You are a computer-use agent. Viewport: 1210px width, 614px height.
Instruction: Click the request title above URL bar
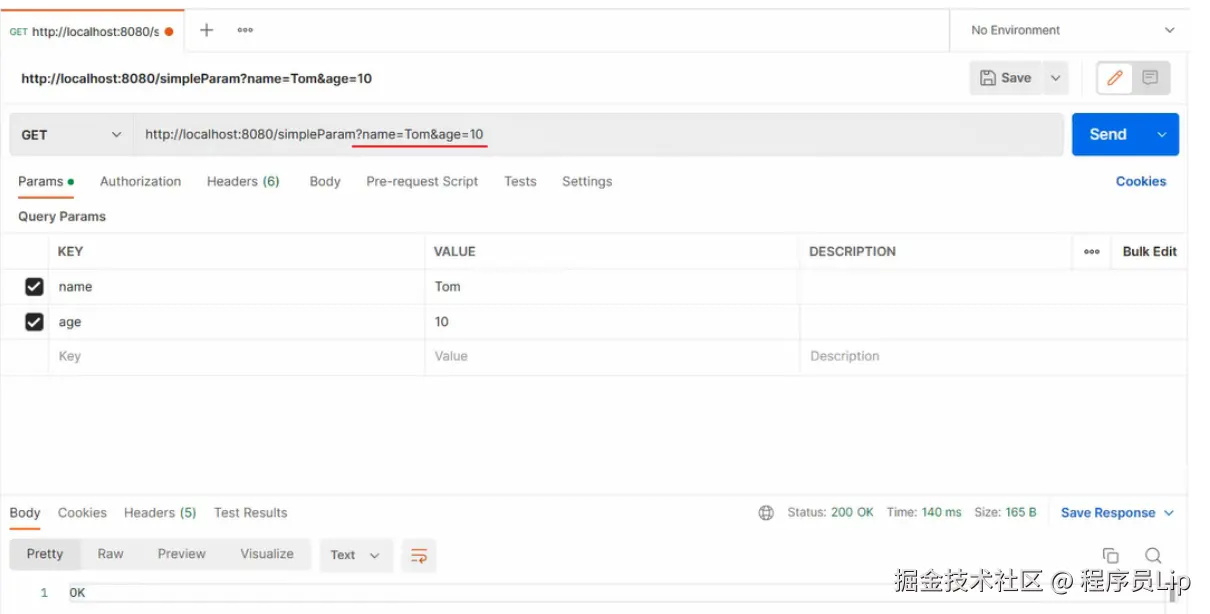(196, 79)
